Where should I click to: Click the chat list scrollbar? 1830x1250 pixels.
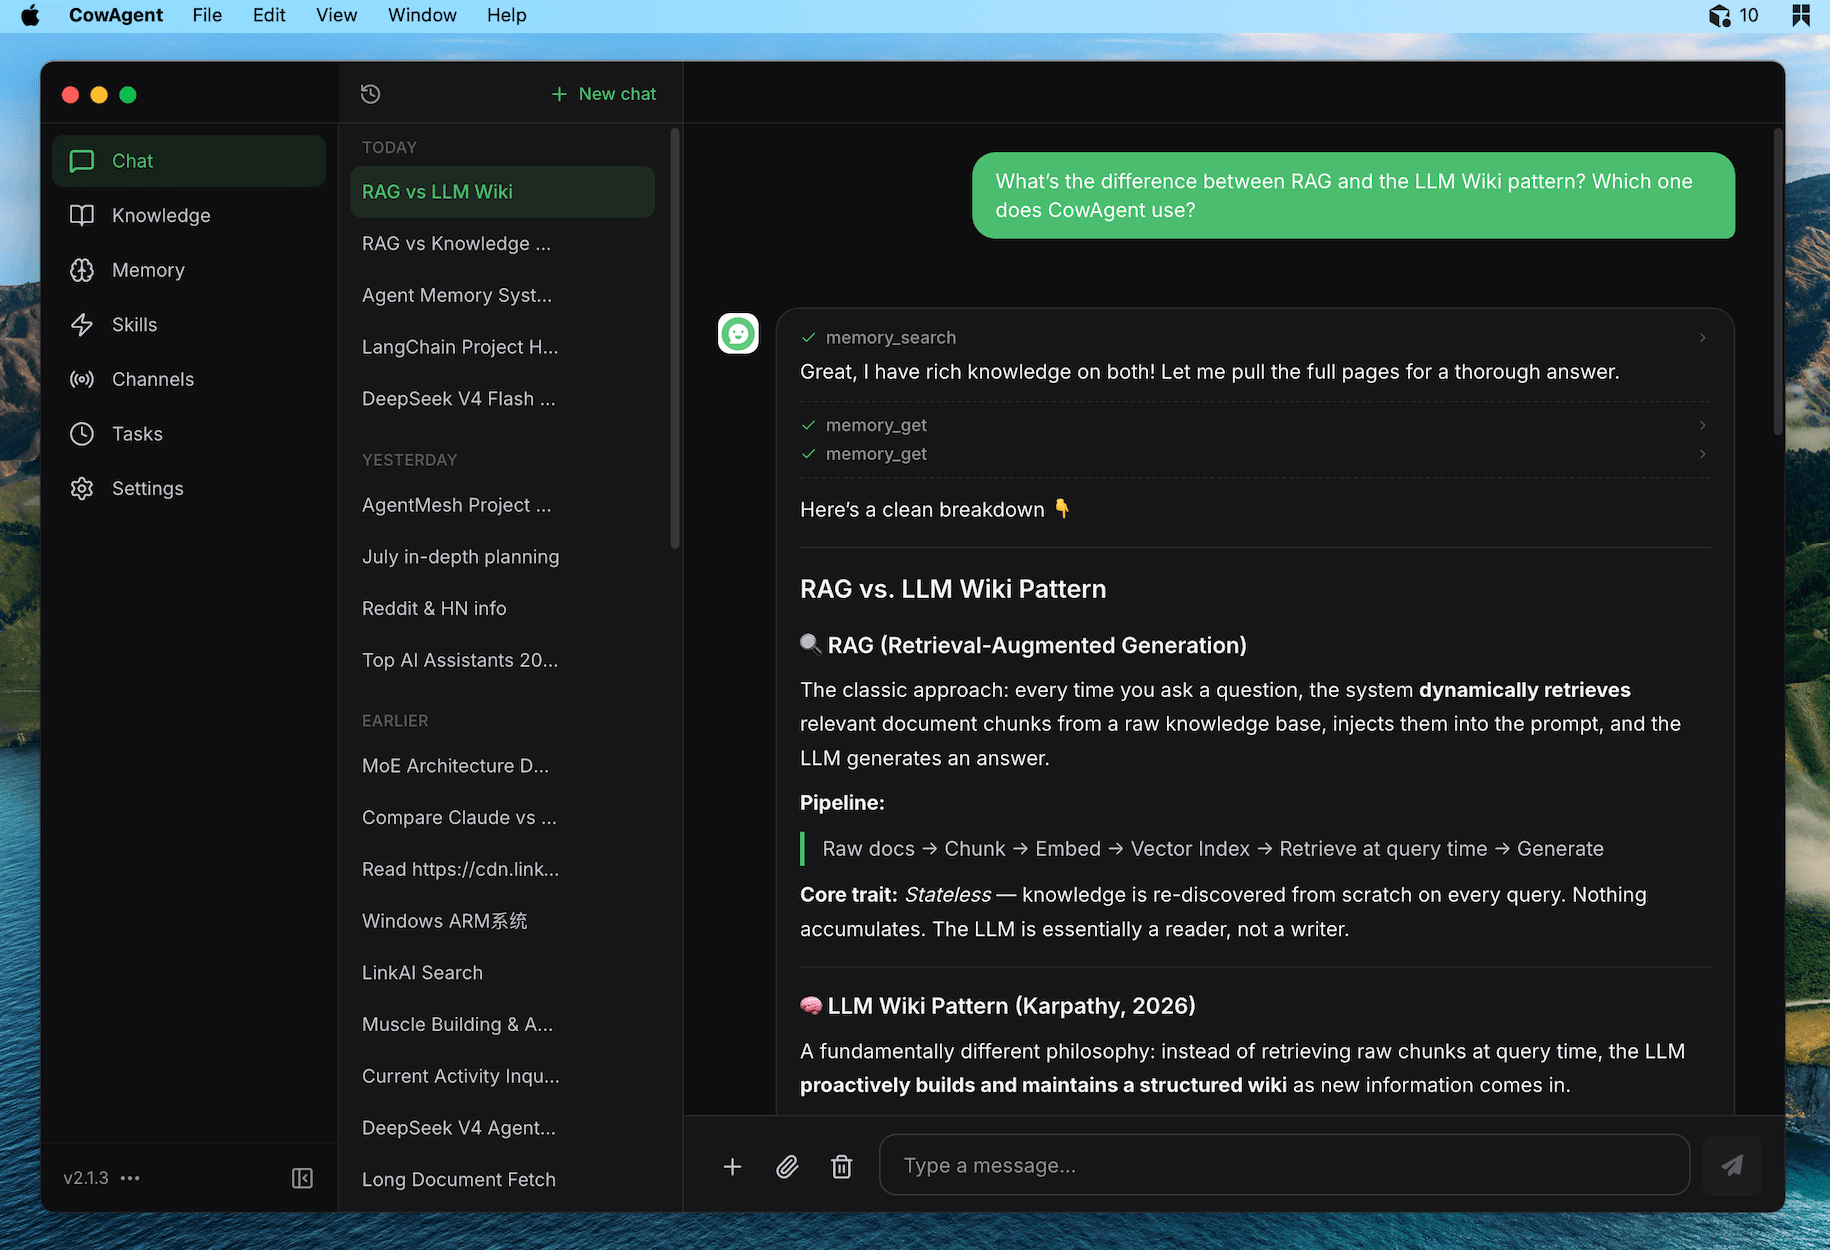coord(675,339)
